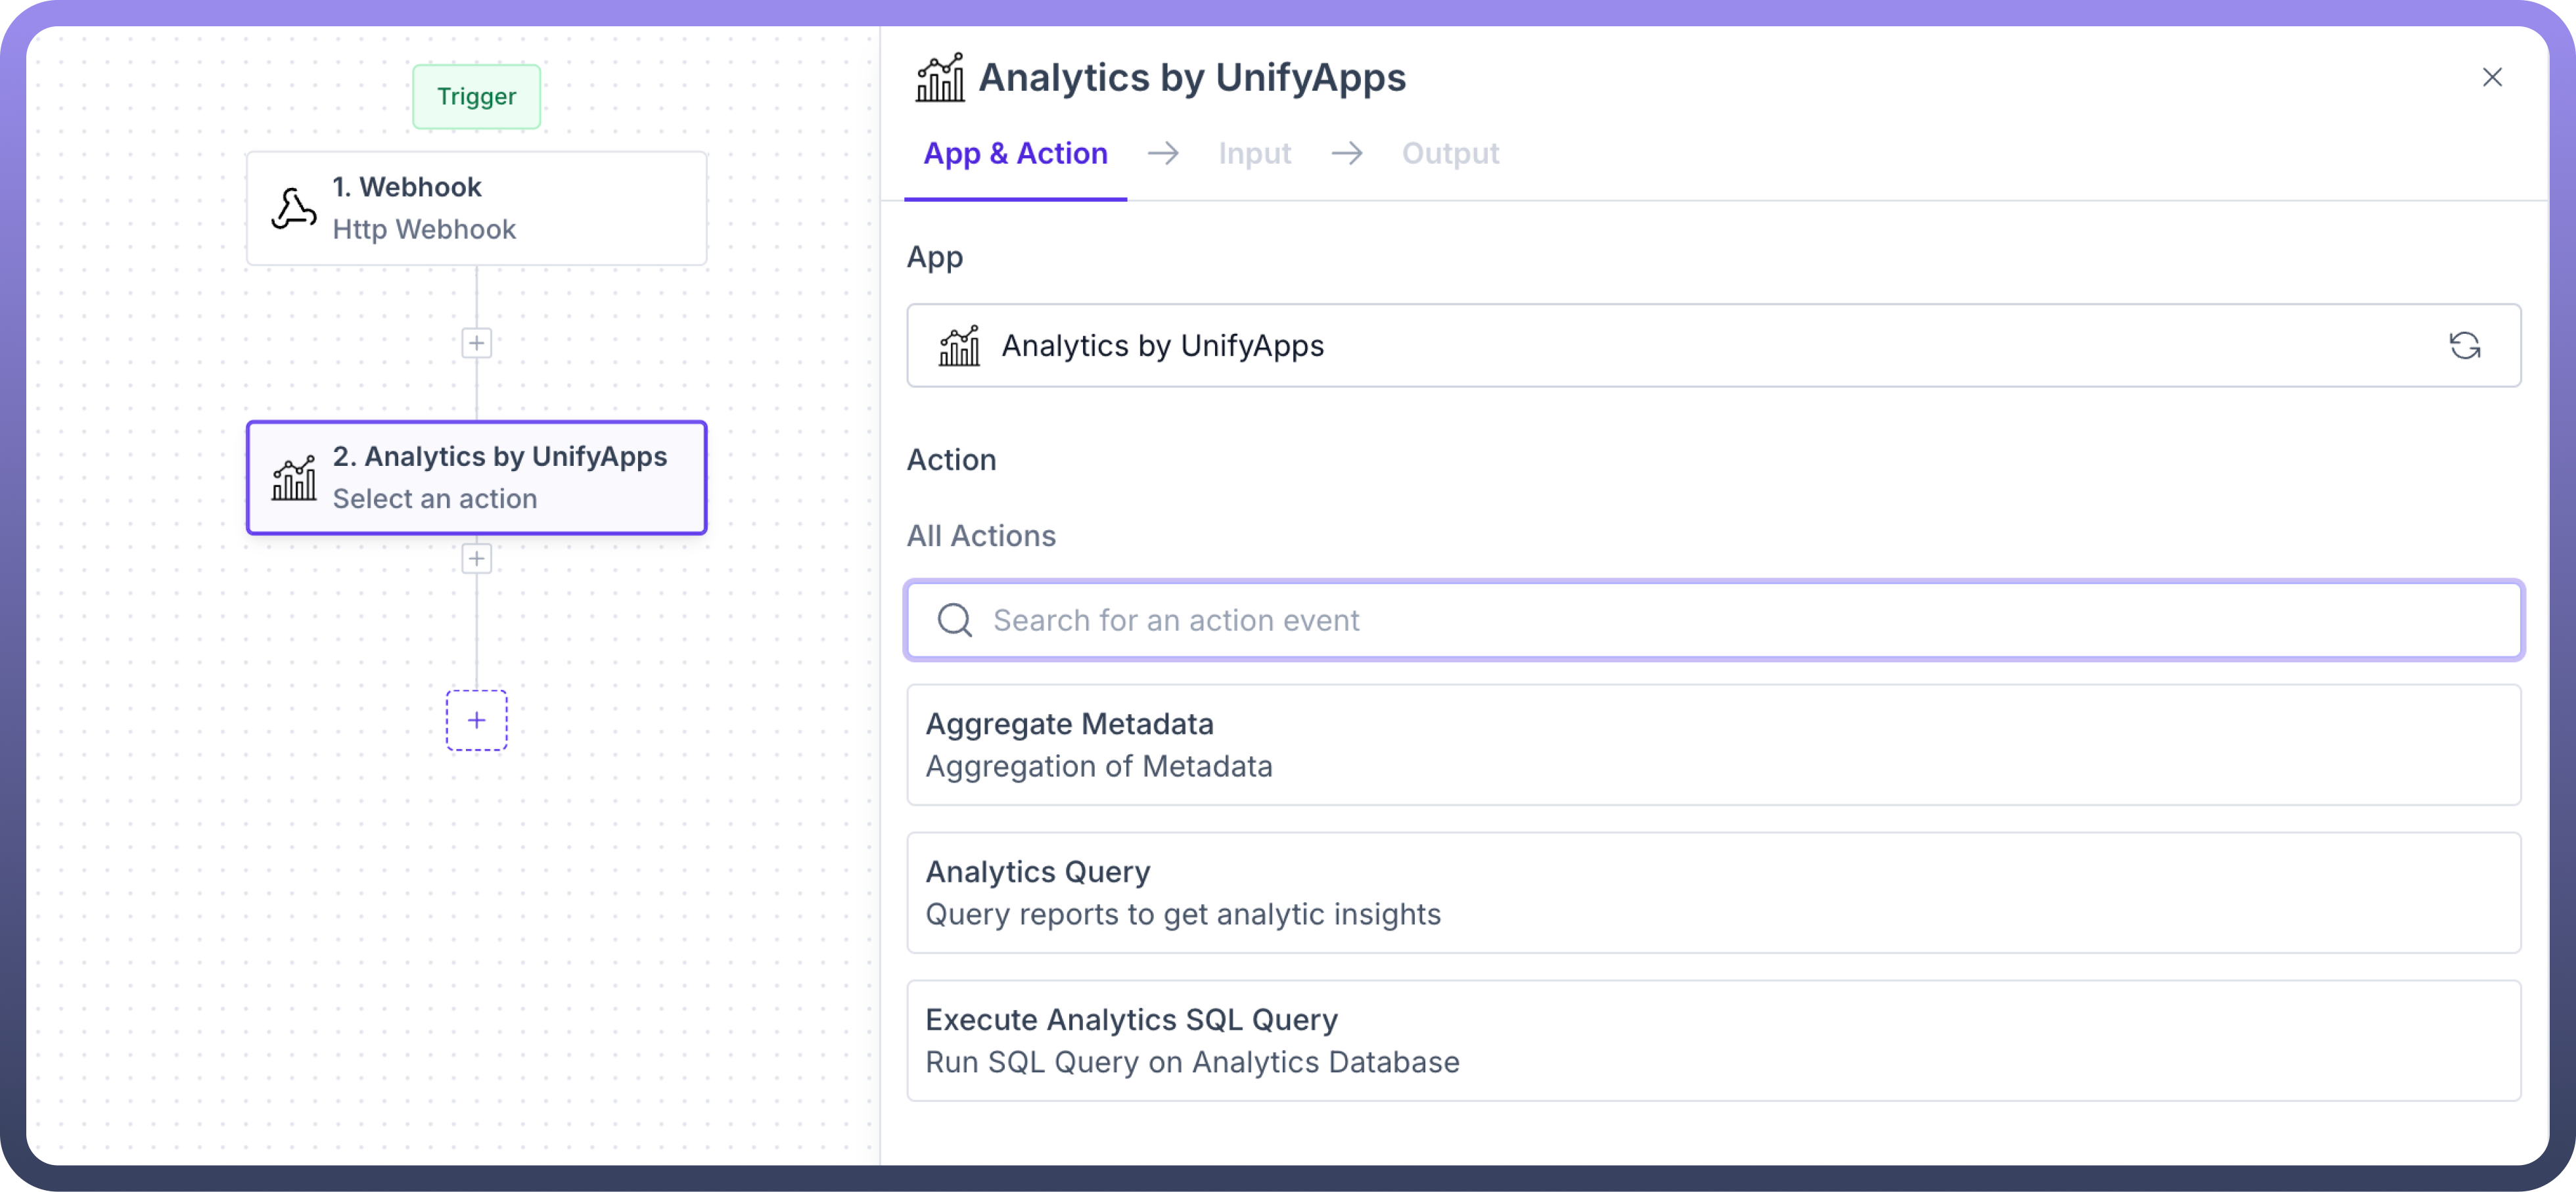Choose Execute Analytics SQL Query action
Image resolution: width=2576 pixels, height=1192 pixels.
point(1713,1041)
